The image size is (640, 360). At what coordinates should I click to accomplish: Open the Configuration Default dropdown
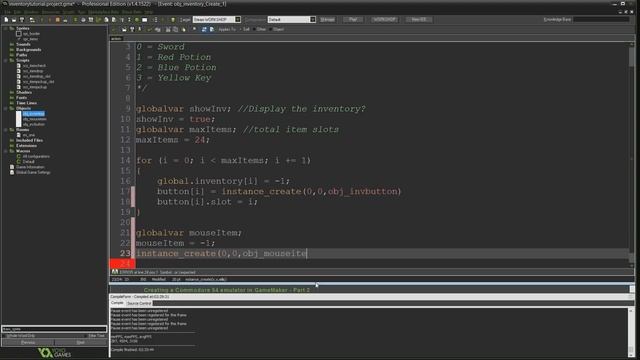313,20
